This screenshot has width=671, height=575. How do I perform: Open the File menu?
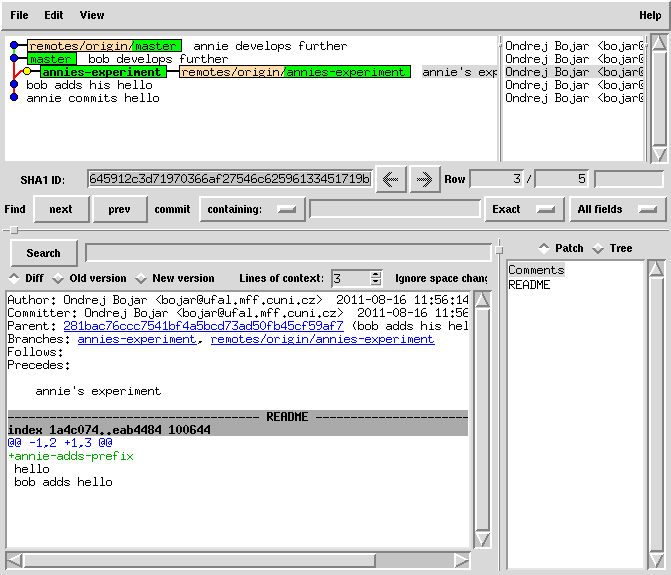(x=19, y=15)
